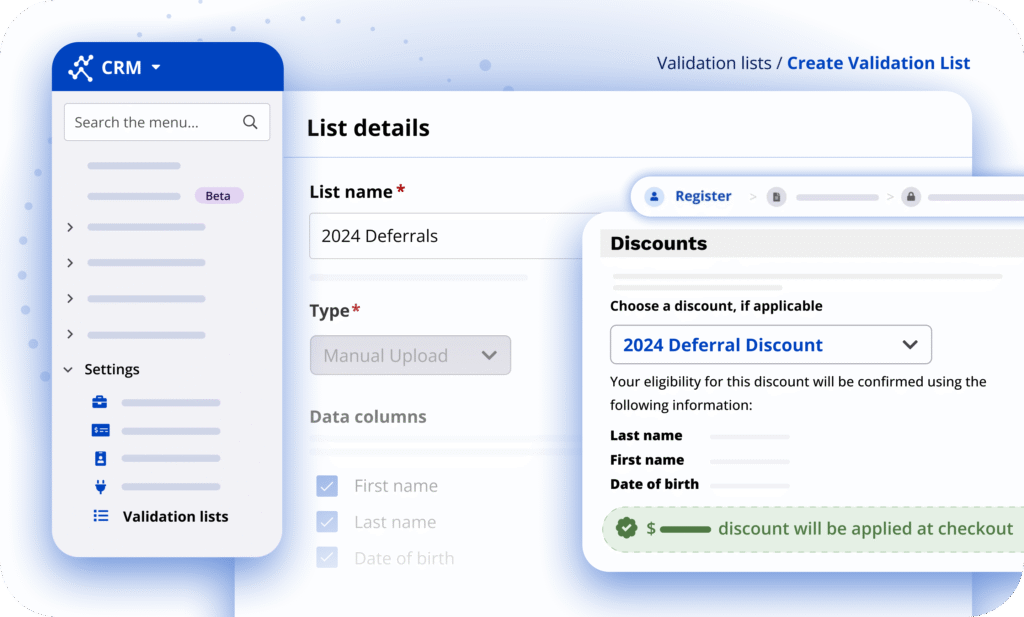1024x617 pixels.
Task: Collapse the Settings menu section
Action: (x=68, y=369)
